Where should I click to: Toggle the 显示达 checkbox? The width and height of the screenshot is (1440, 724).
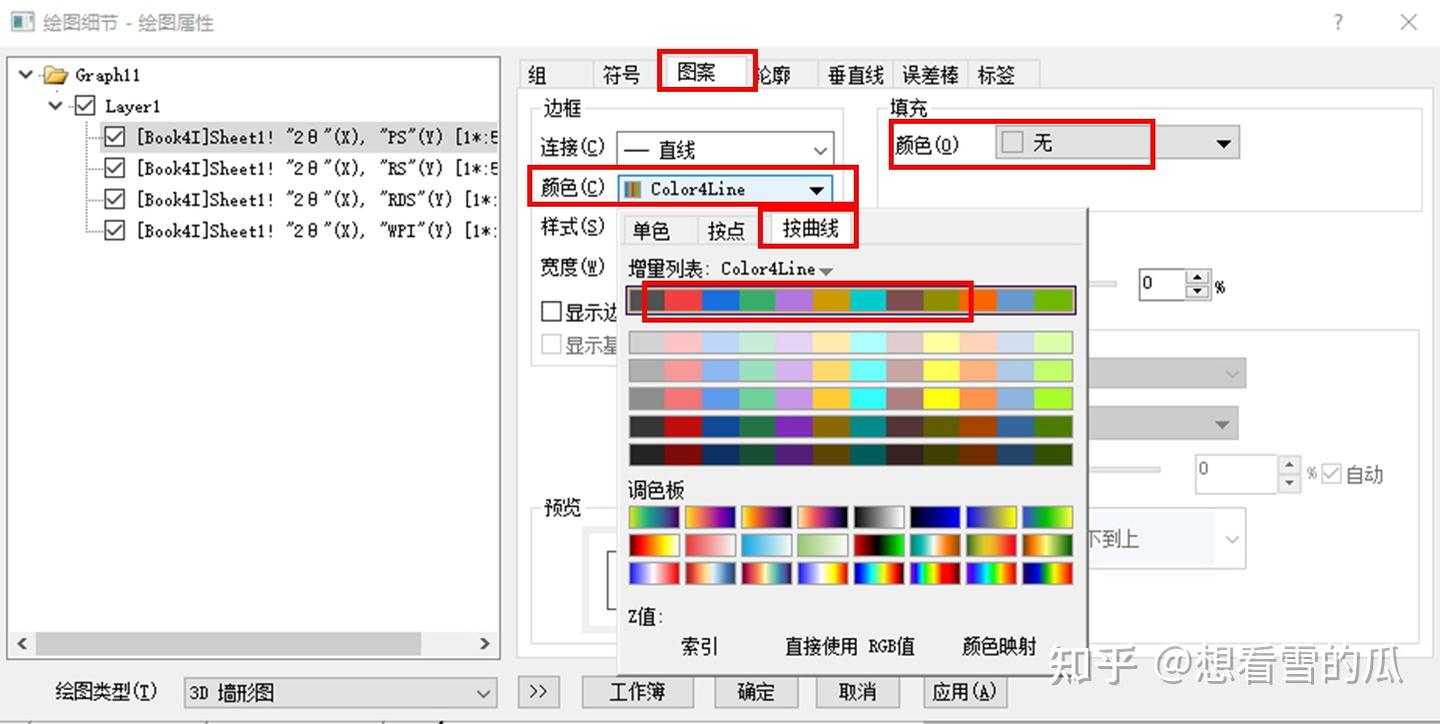click(x=551, y=310)
